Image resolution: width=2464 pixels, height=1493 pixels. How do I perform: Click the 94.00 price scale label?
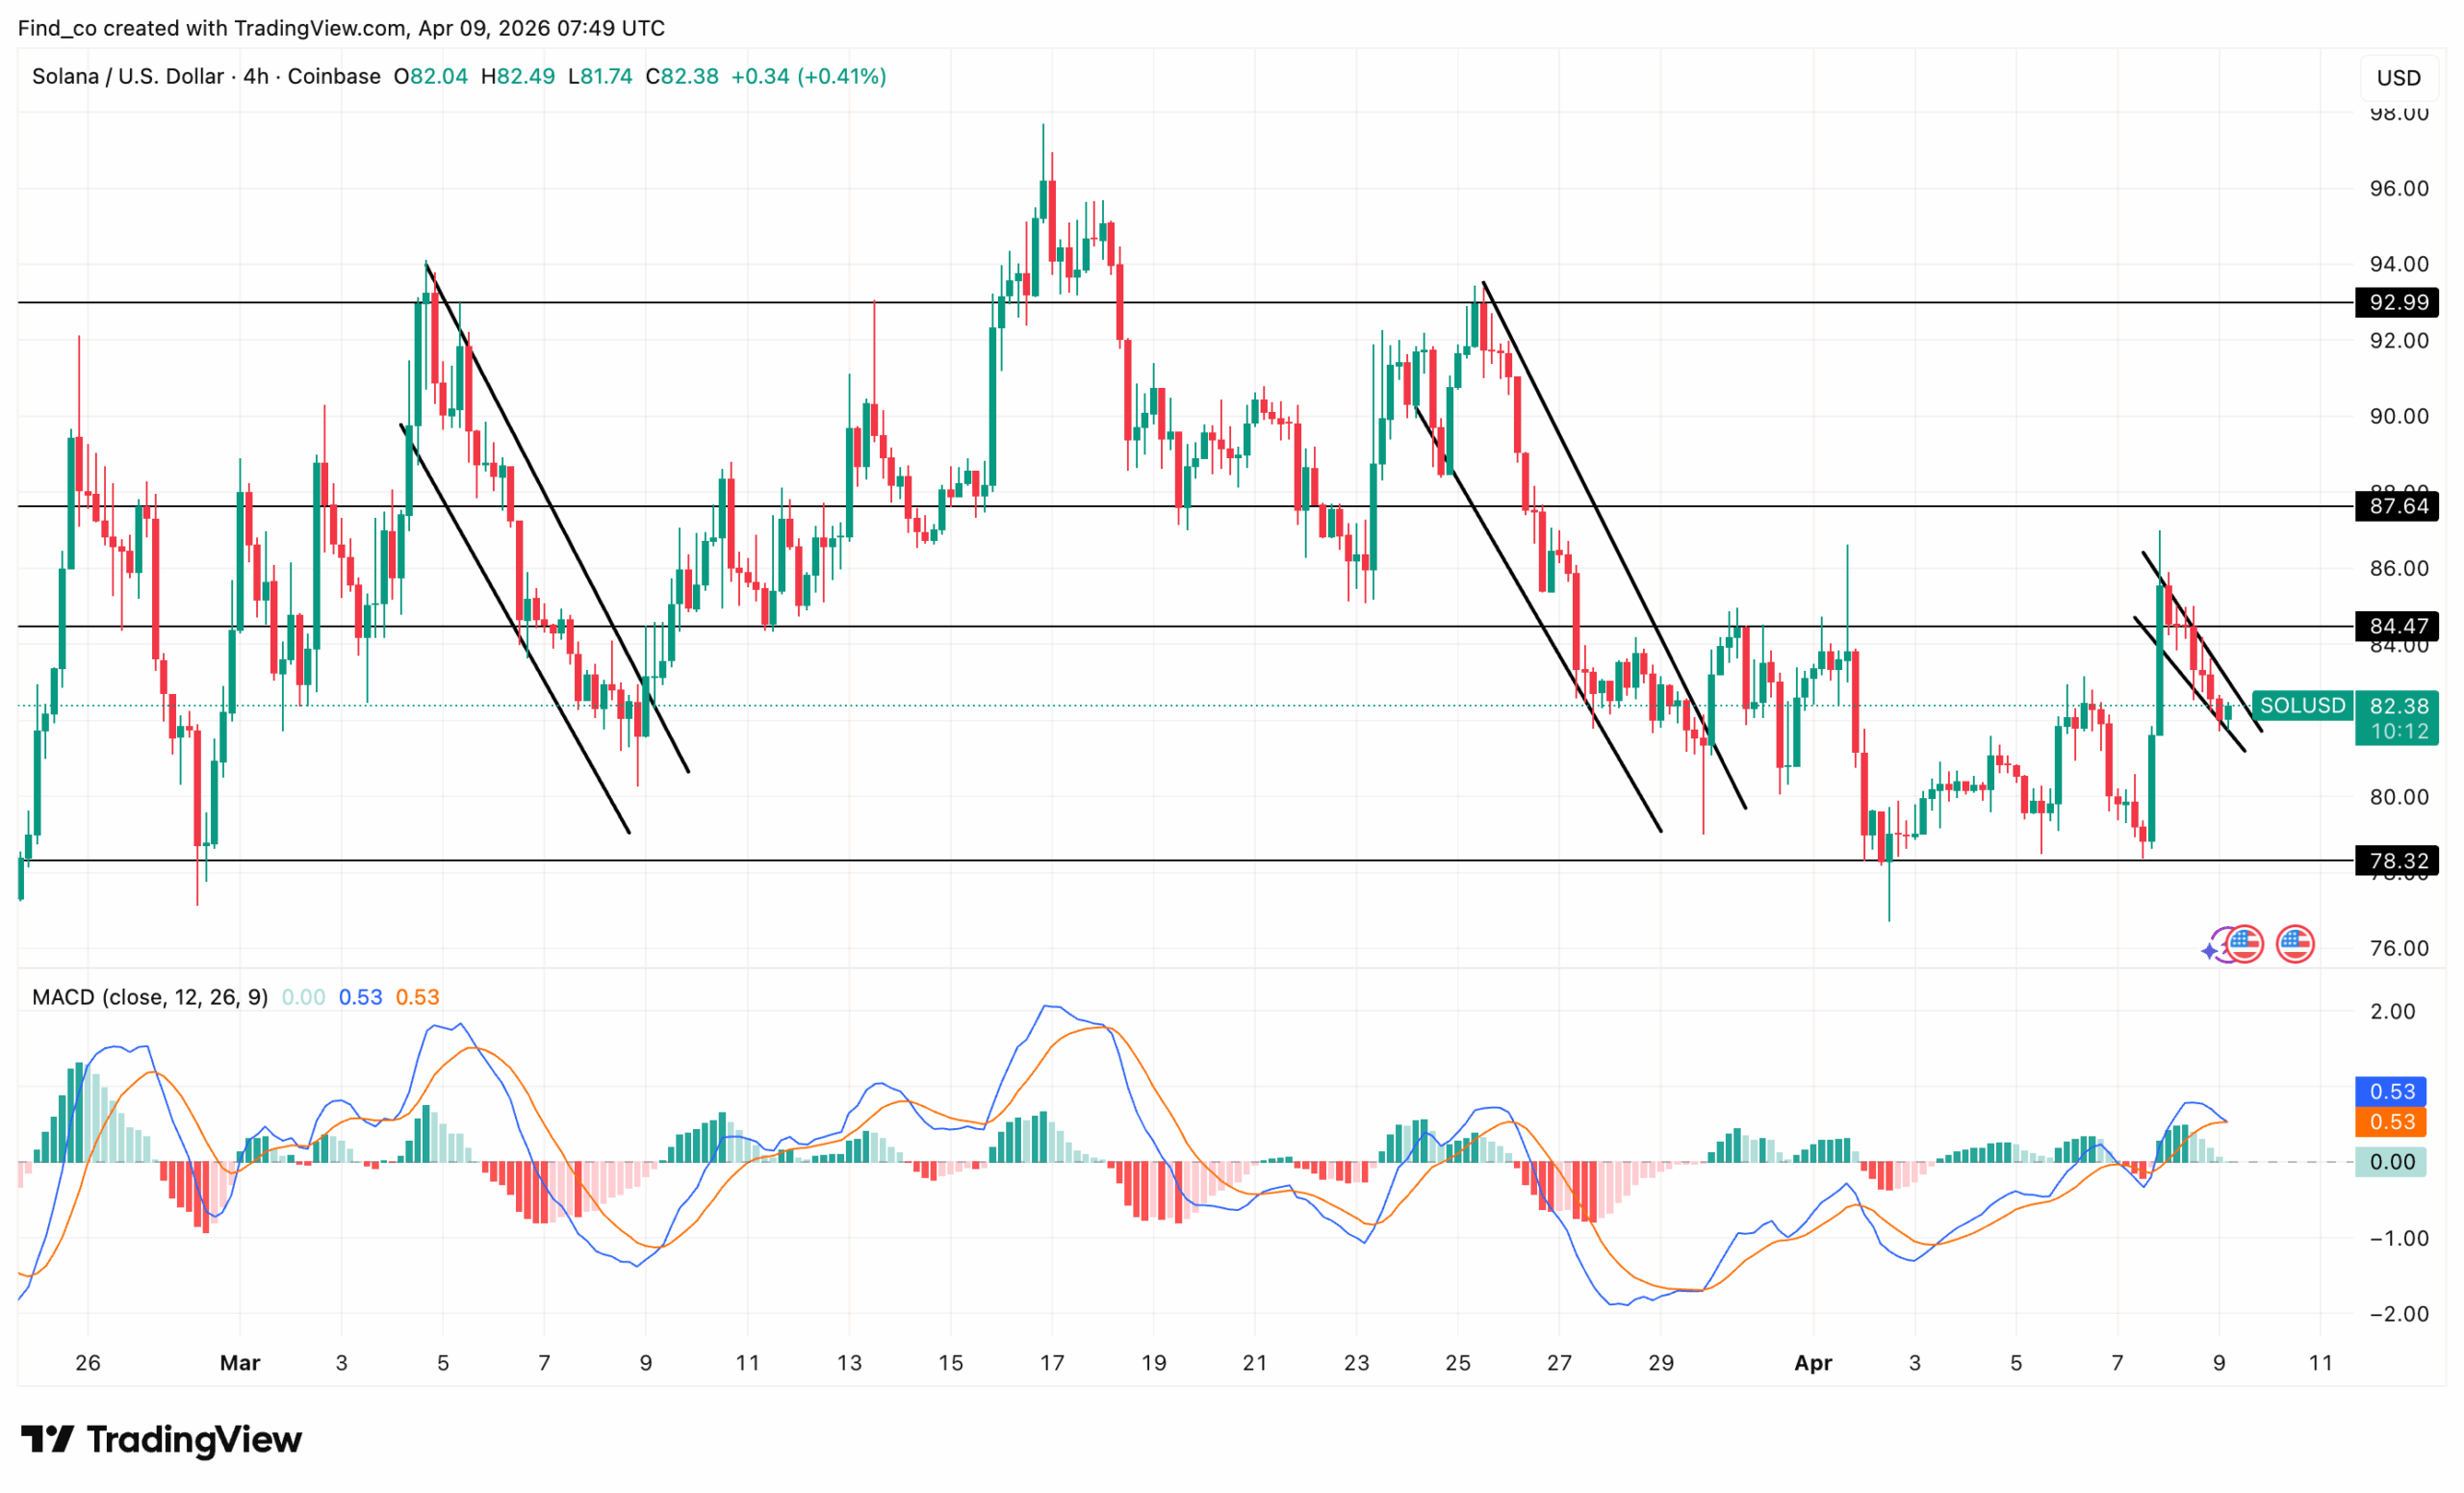click(2399, 264)
